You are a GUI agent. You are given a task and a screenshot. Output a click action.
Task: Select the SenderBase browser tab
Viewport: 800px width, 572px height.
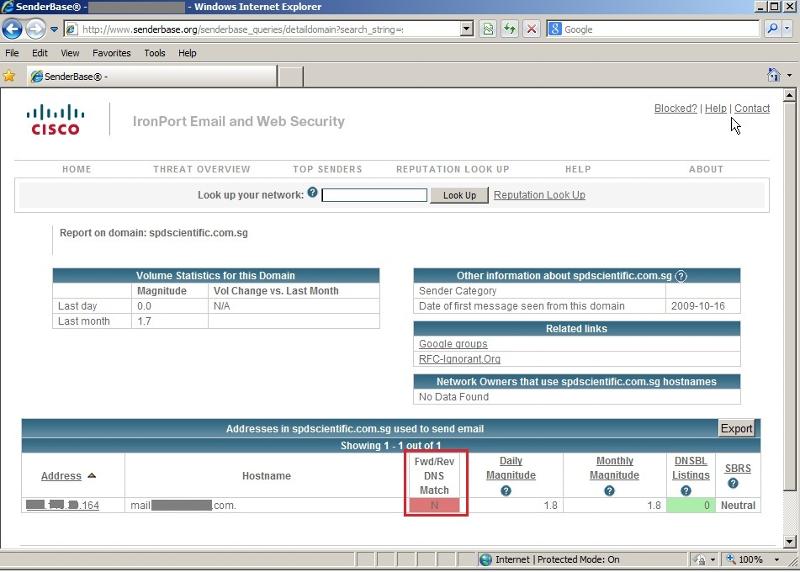(150, 76)
